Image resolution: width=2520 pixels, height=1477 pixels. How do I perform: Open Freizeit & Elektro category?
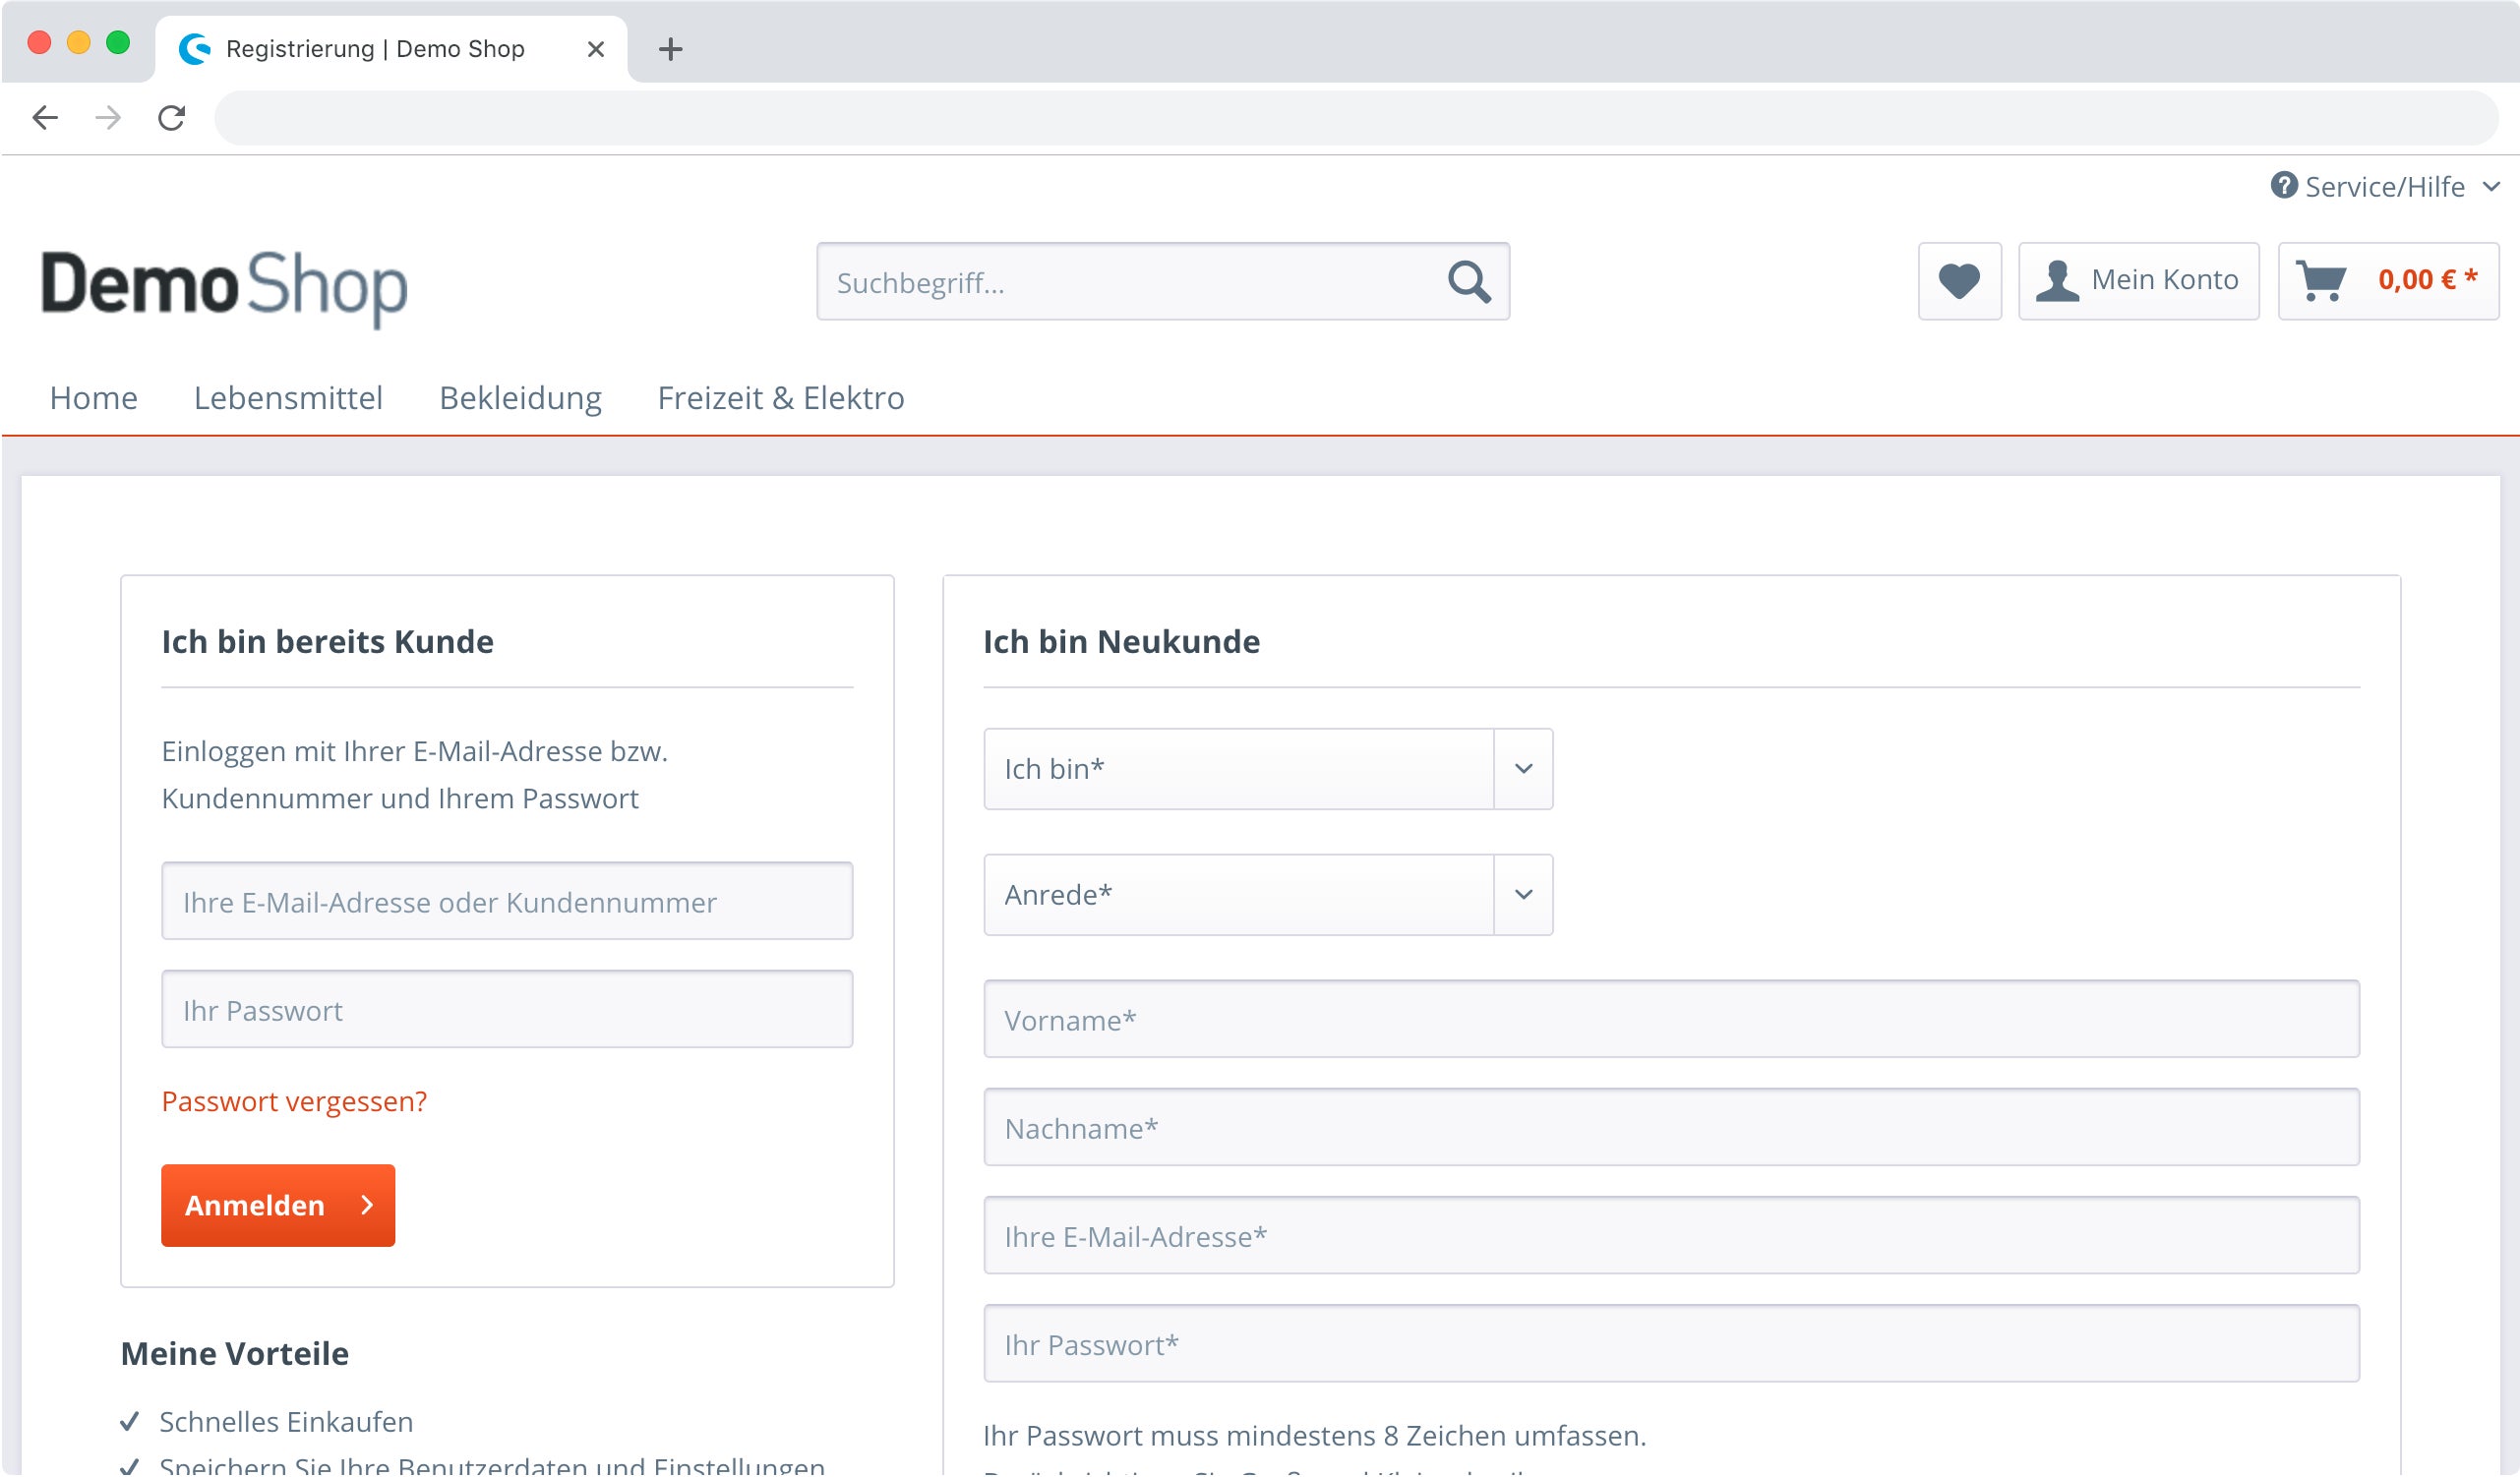pyautogui.click(x=781, y=398)
